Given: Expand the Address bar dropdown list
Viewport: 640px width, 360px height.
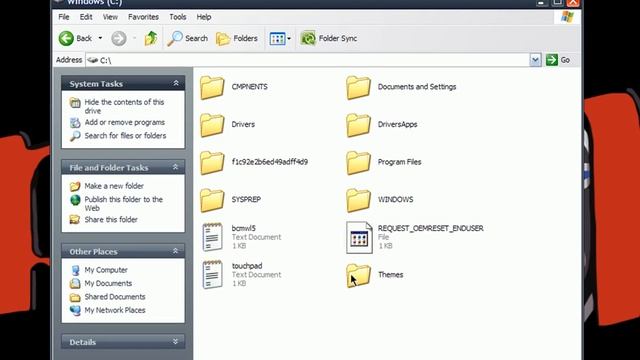Looking at the screenshot, I should point(535,60).
